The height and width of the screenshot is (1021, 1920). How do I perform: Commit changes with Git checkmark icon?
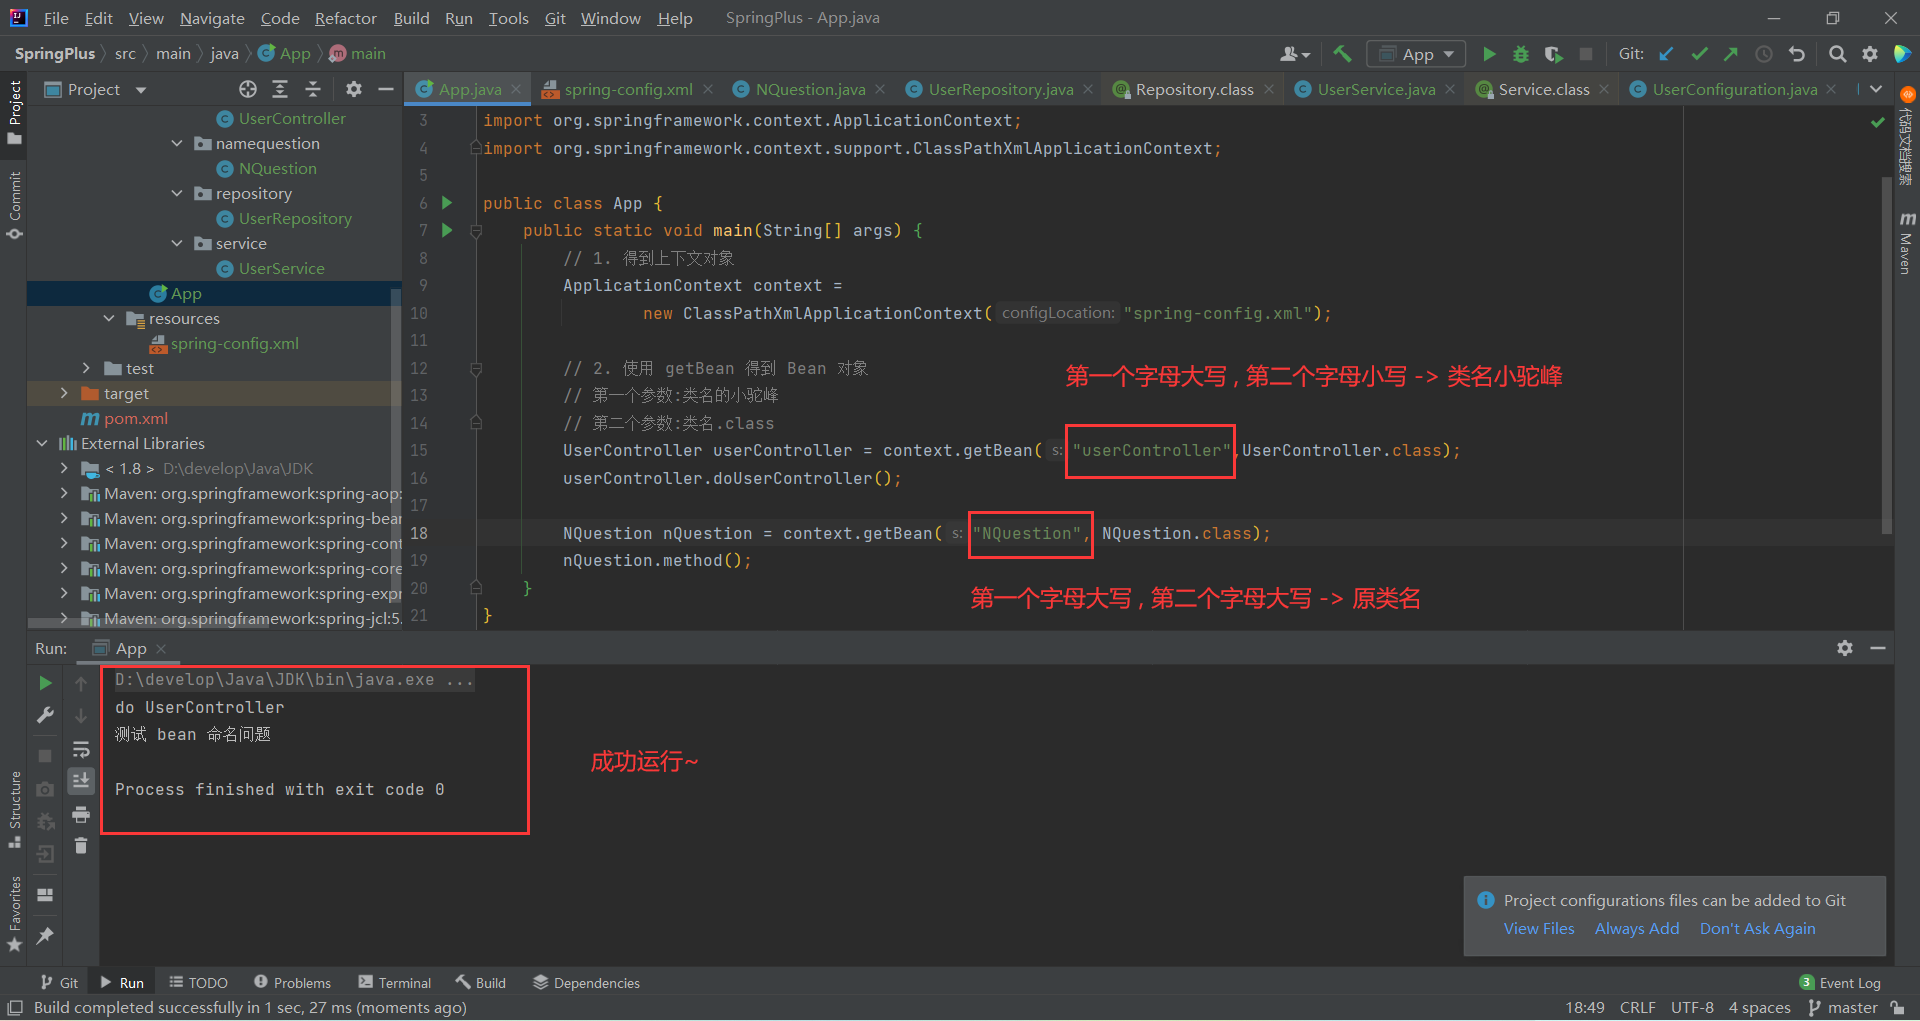(1699, 54)
